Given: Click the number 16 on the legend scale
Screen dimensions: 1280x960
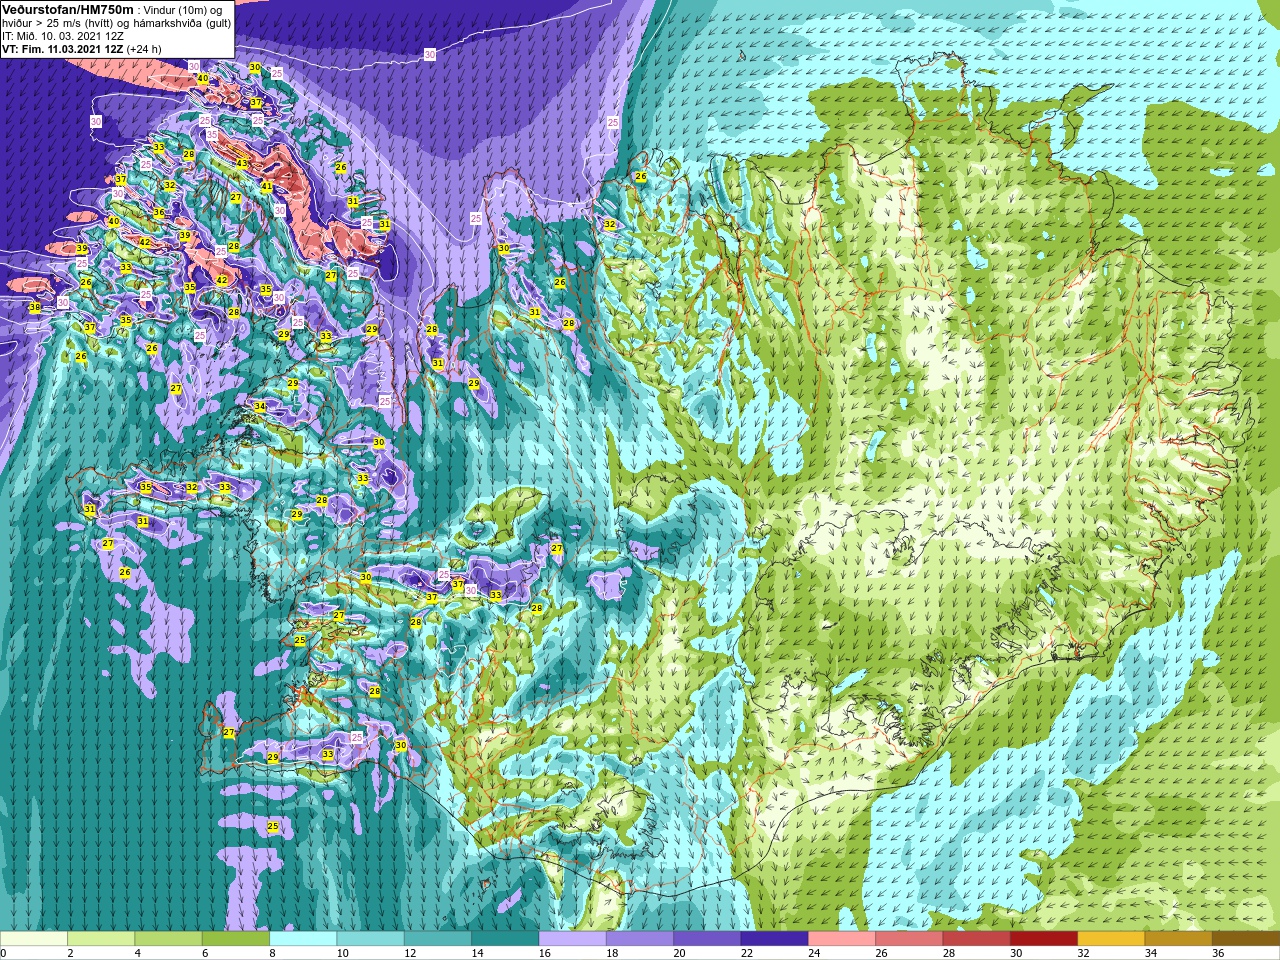Looking at the screenshot, I should pos(543,953).
